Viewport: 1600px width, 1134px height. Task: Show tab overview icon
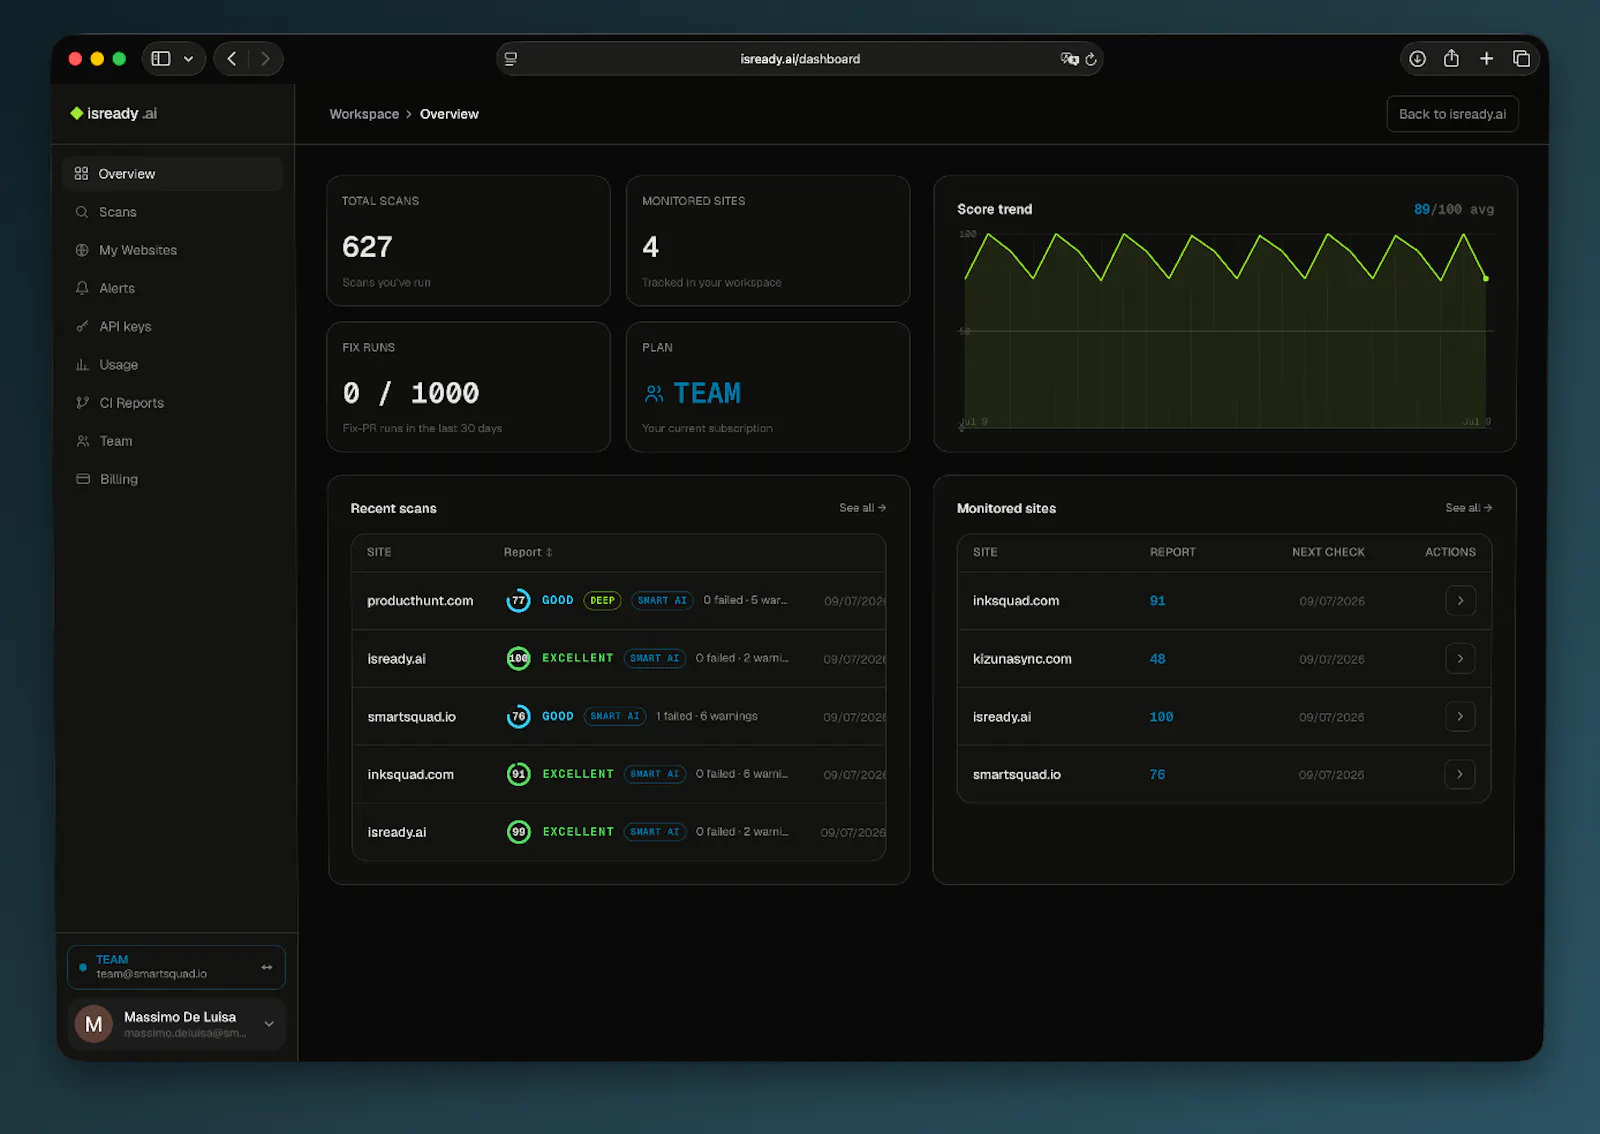point(1521,59)
